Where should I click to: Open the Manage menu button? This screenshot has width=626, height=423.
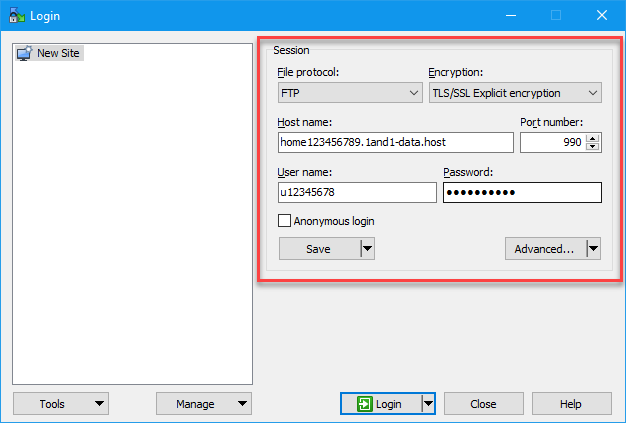pos(204,404)
